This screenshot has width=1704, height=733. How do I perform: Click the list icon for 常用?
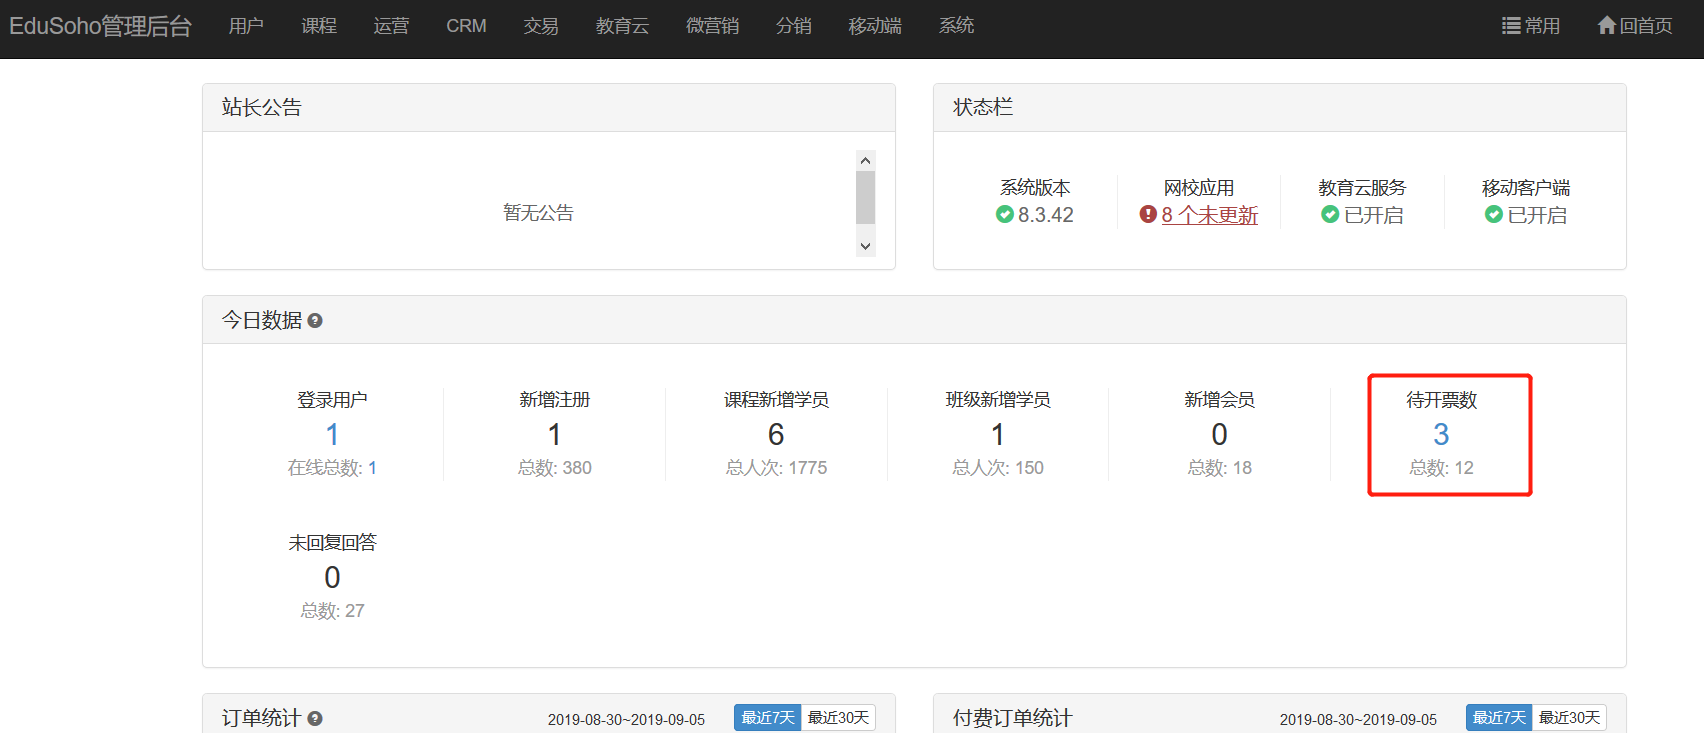coord(1511,26)
